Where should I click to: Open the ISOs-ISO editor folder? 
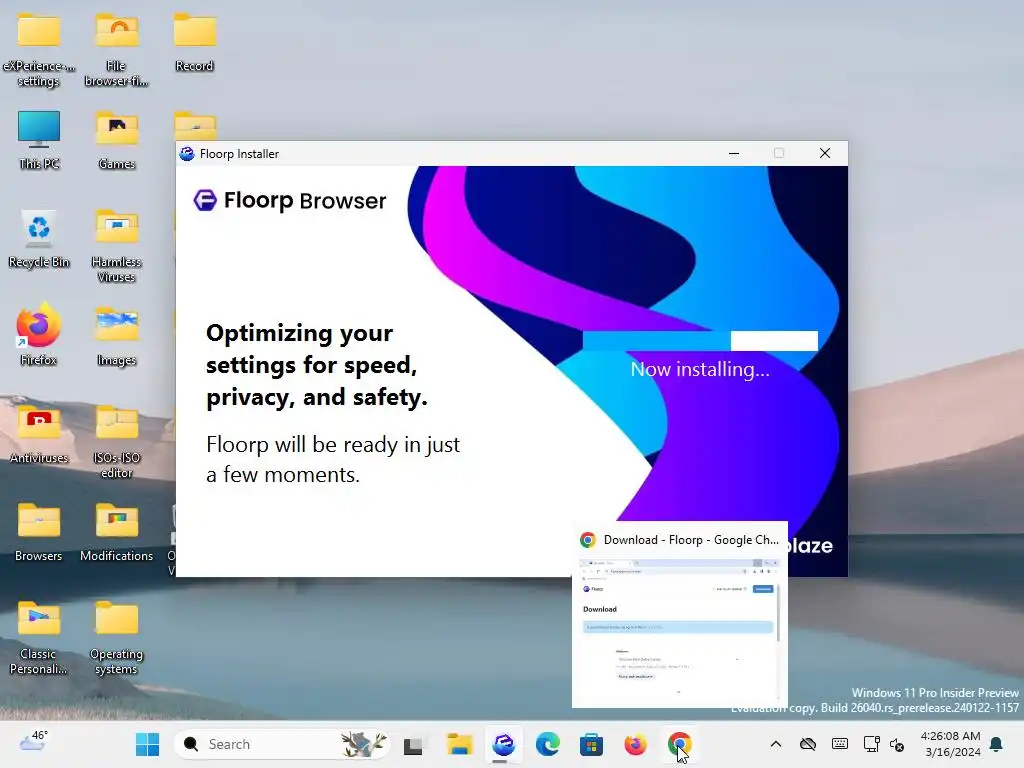pos(116,442)
